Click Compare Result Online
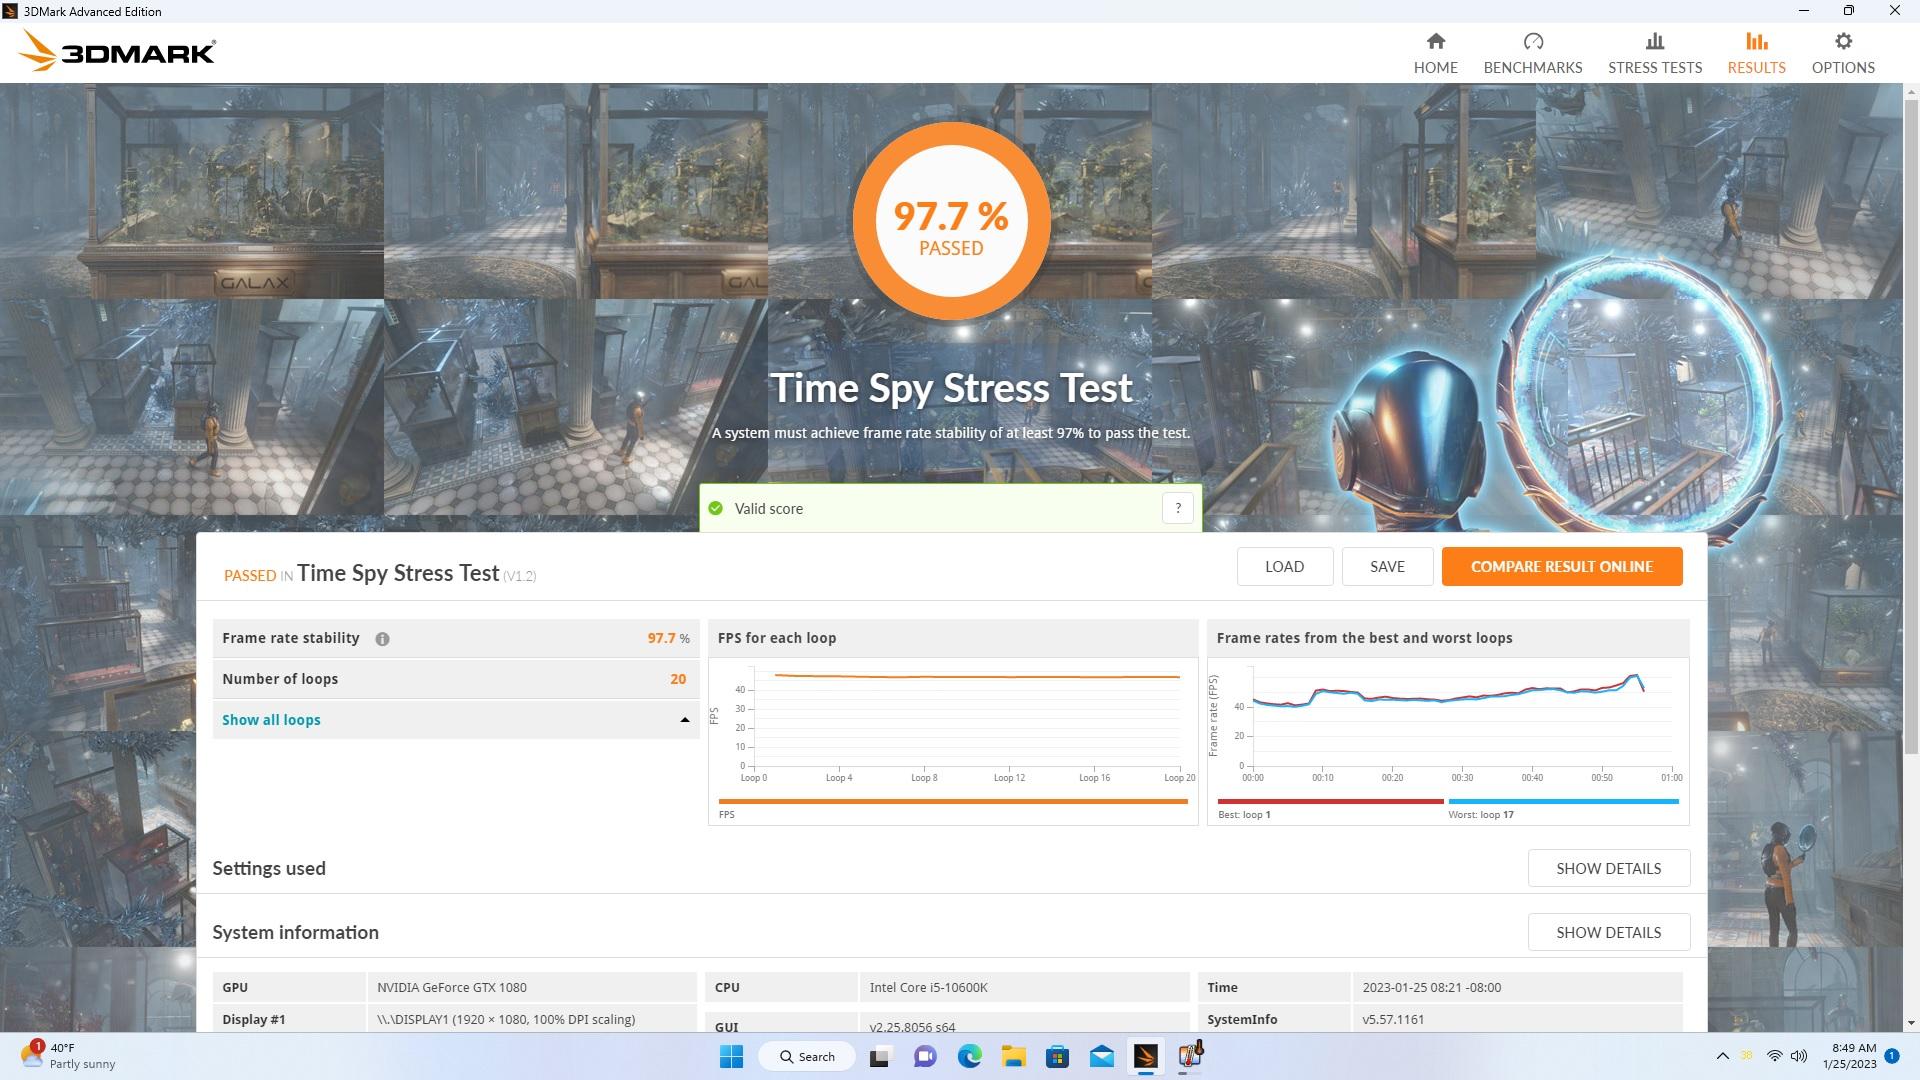 [x=1561, y=566]
